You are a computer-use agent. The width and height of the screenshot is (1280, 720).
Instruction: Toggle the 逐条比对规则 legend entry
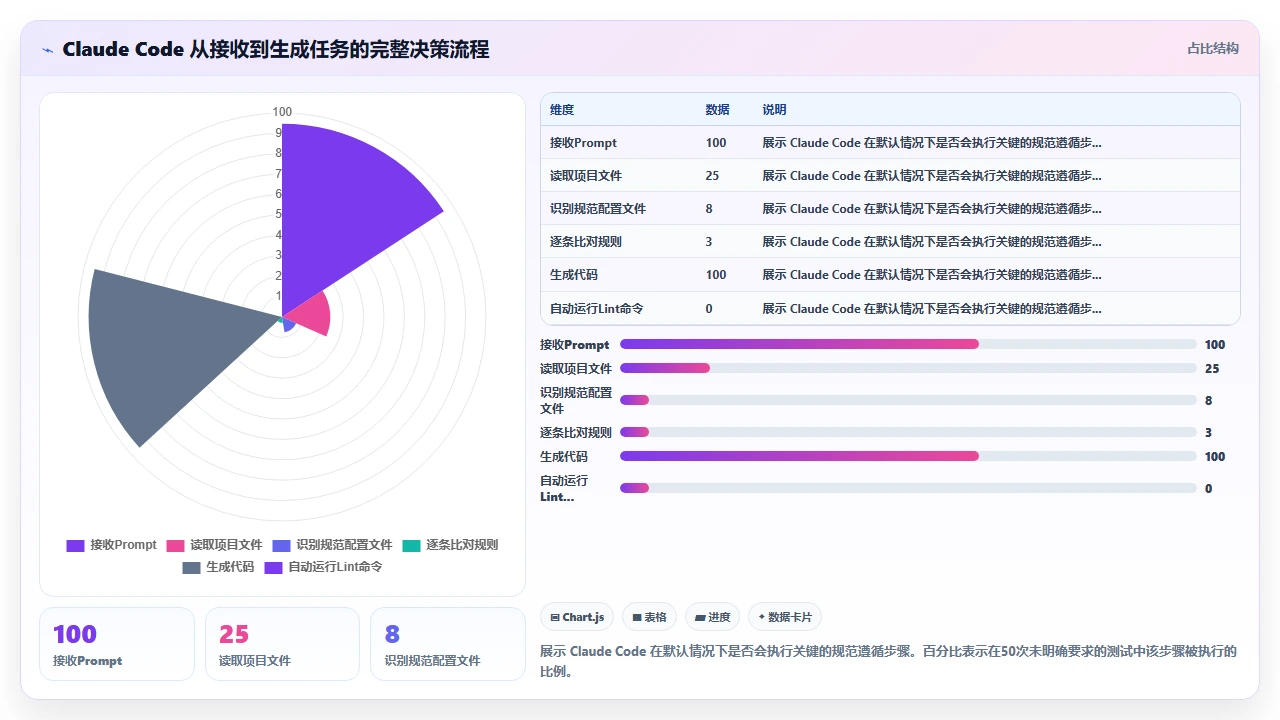pyautogui.click(x=450, y=545)
